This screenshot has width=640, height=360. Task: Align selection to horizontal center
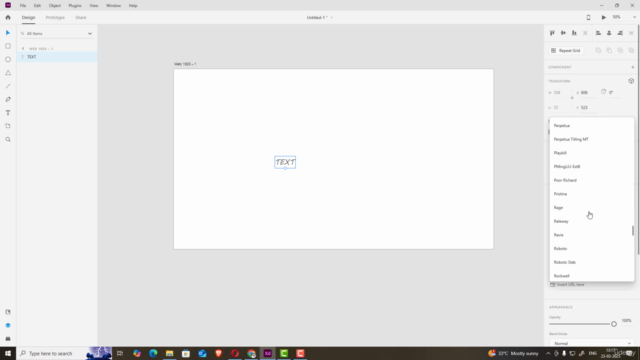tap(609, 33)
